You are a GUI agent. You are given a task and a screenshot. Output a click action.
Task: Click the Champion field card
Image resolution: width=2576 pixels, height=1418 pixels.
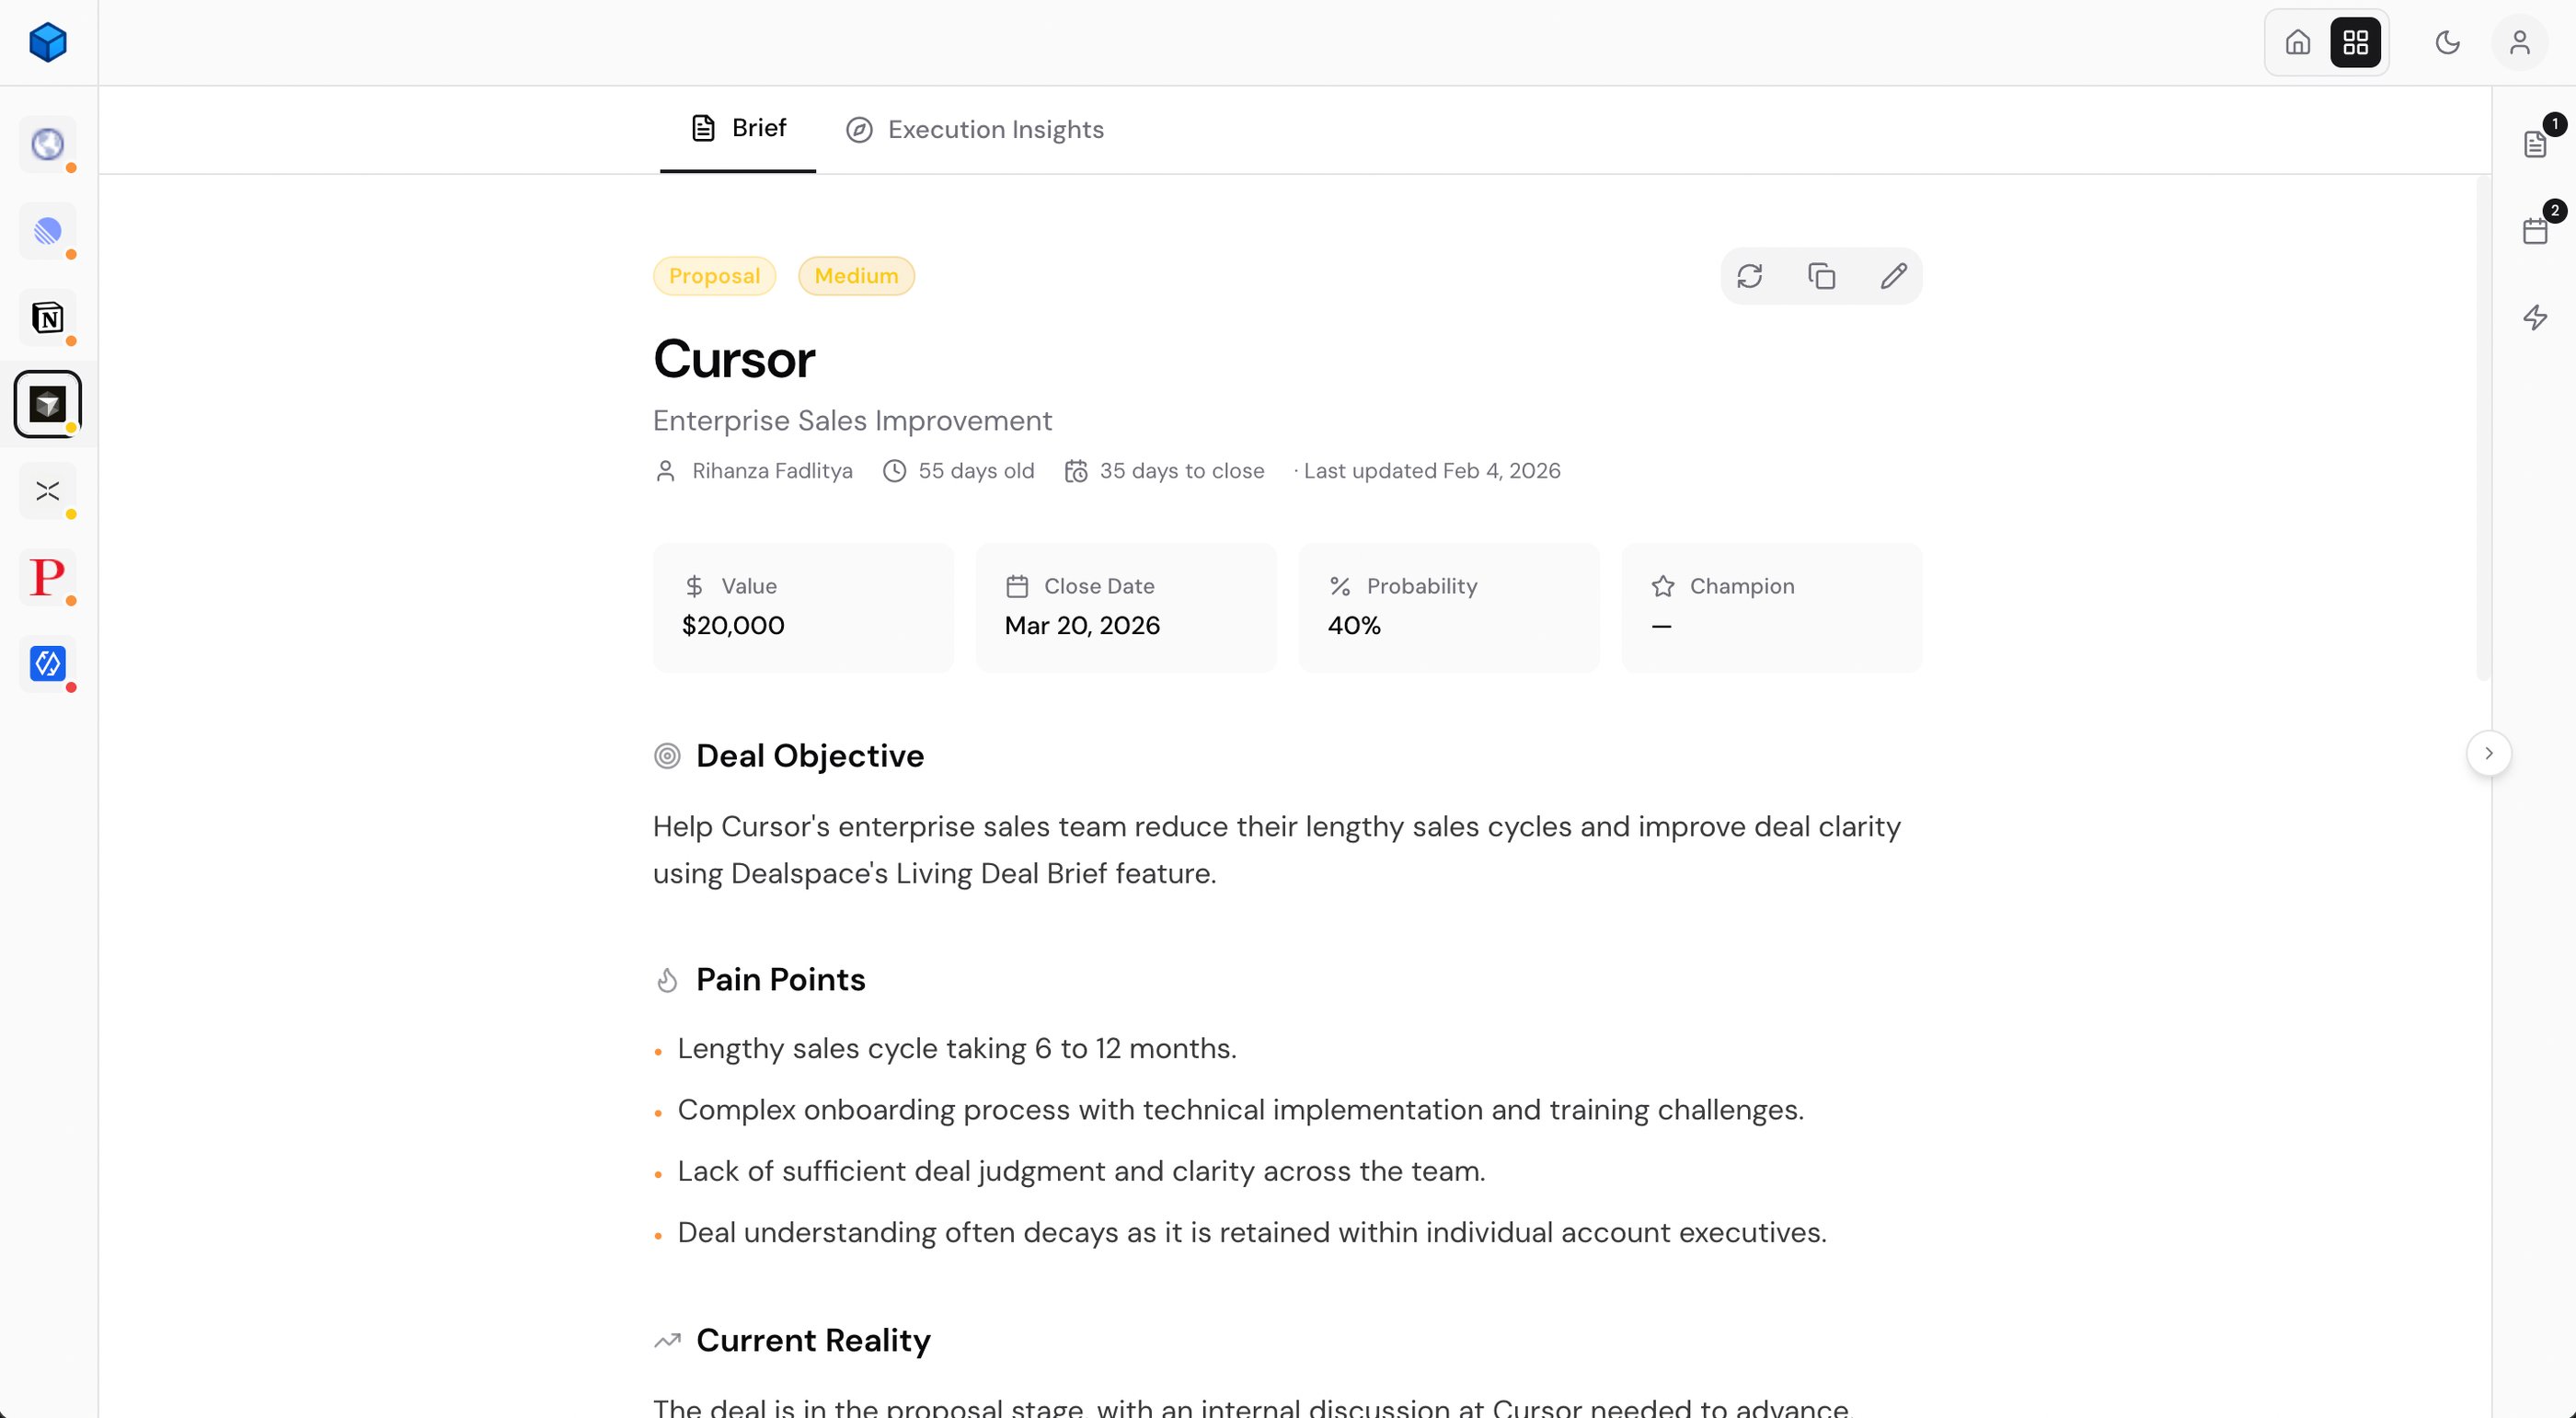[1771, 607]
